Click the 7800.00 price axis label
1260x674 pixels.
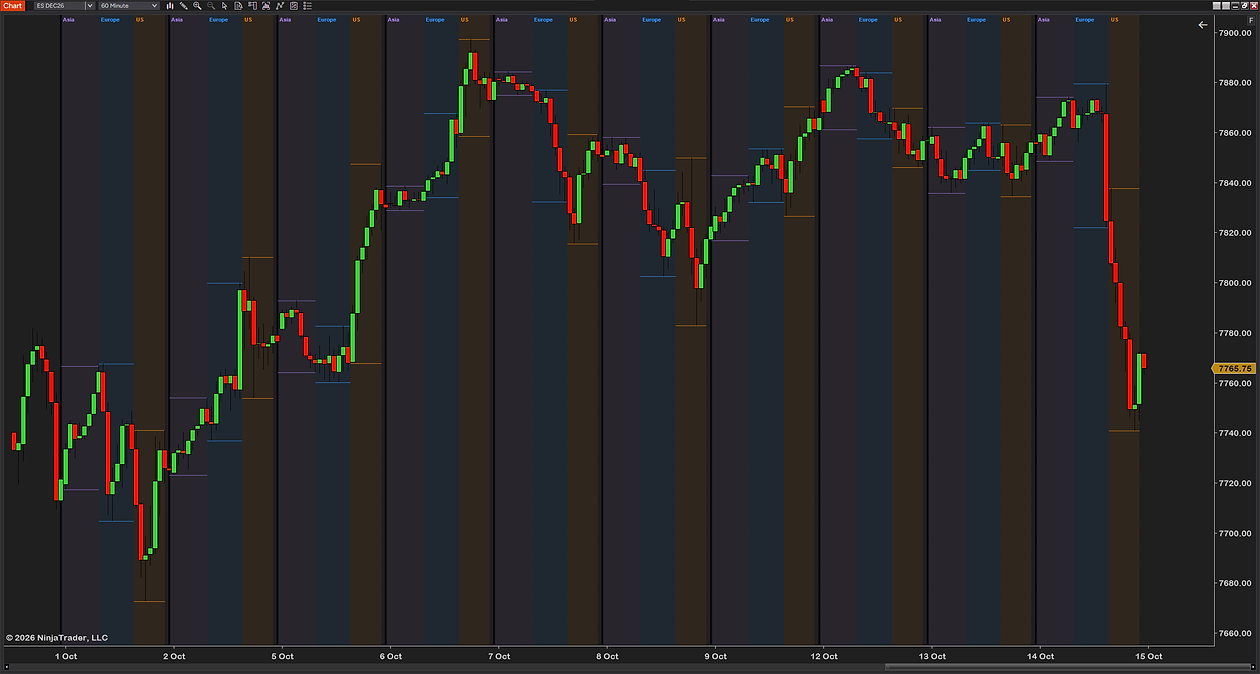(x=1235, y=283)
